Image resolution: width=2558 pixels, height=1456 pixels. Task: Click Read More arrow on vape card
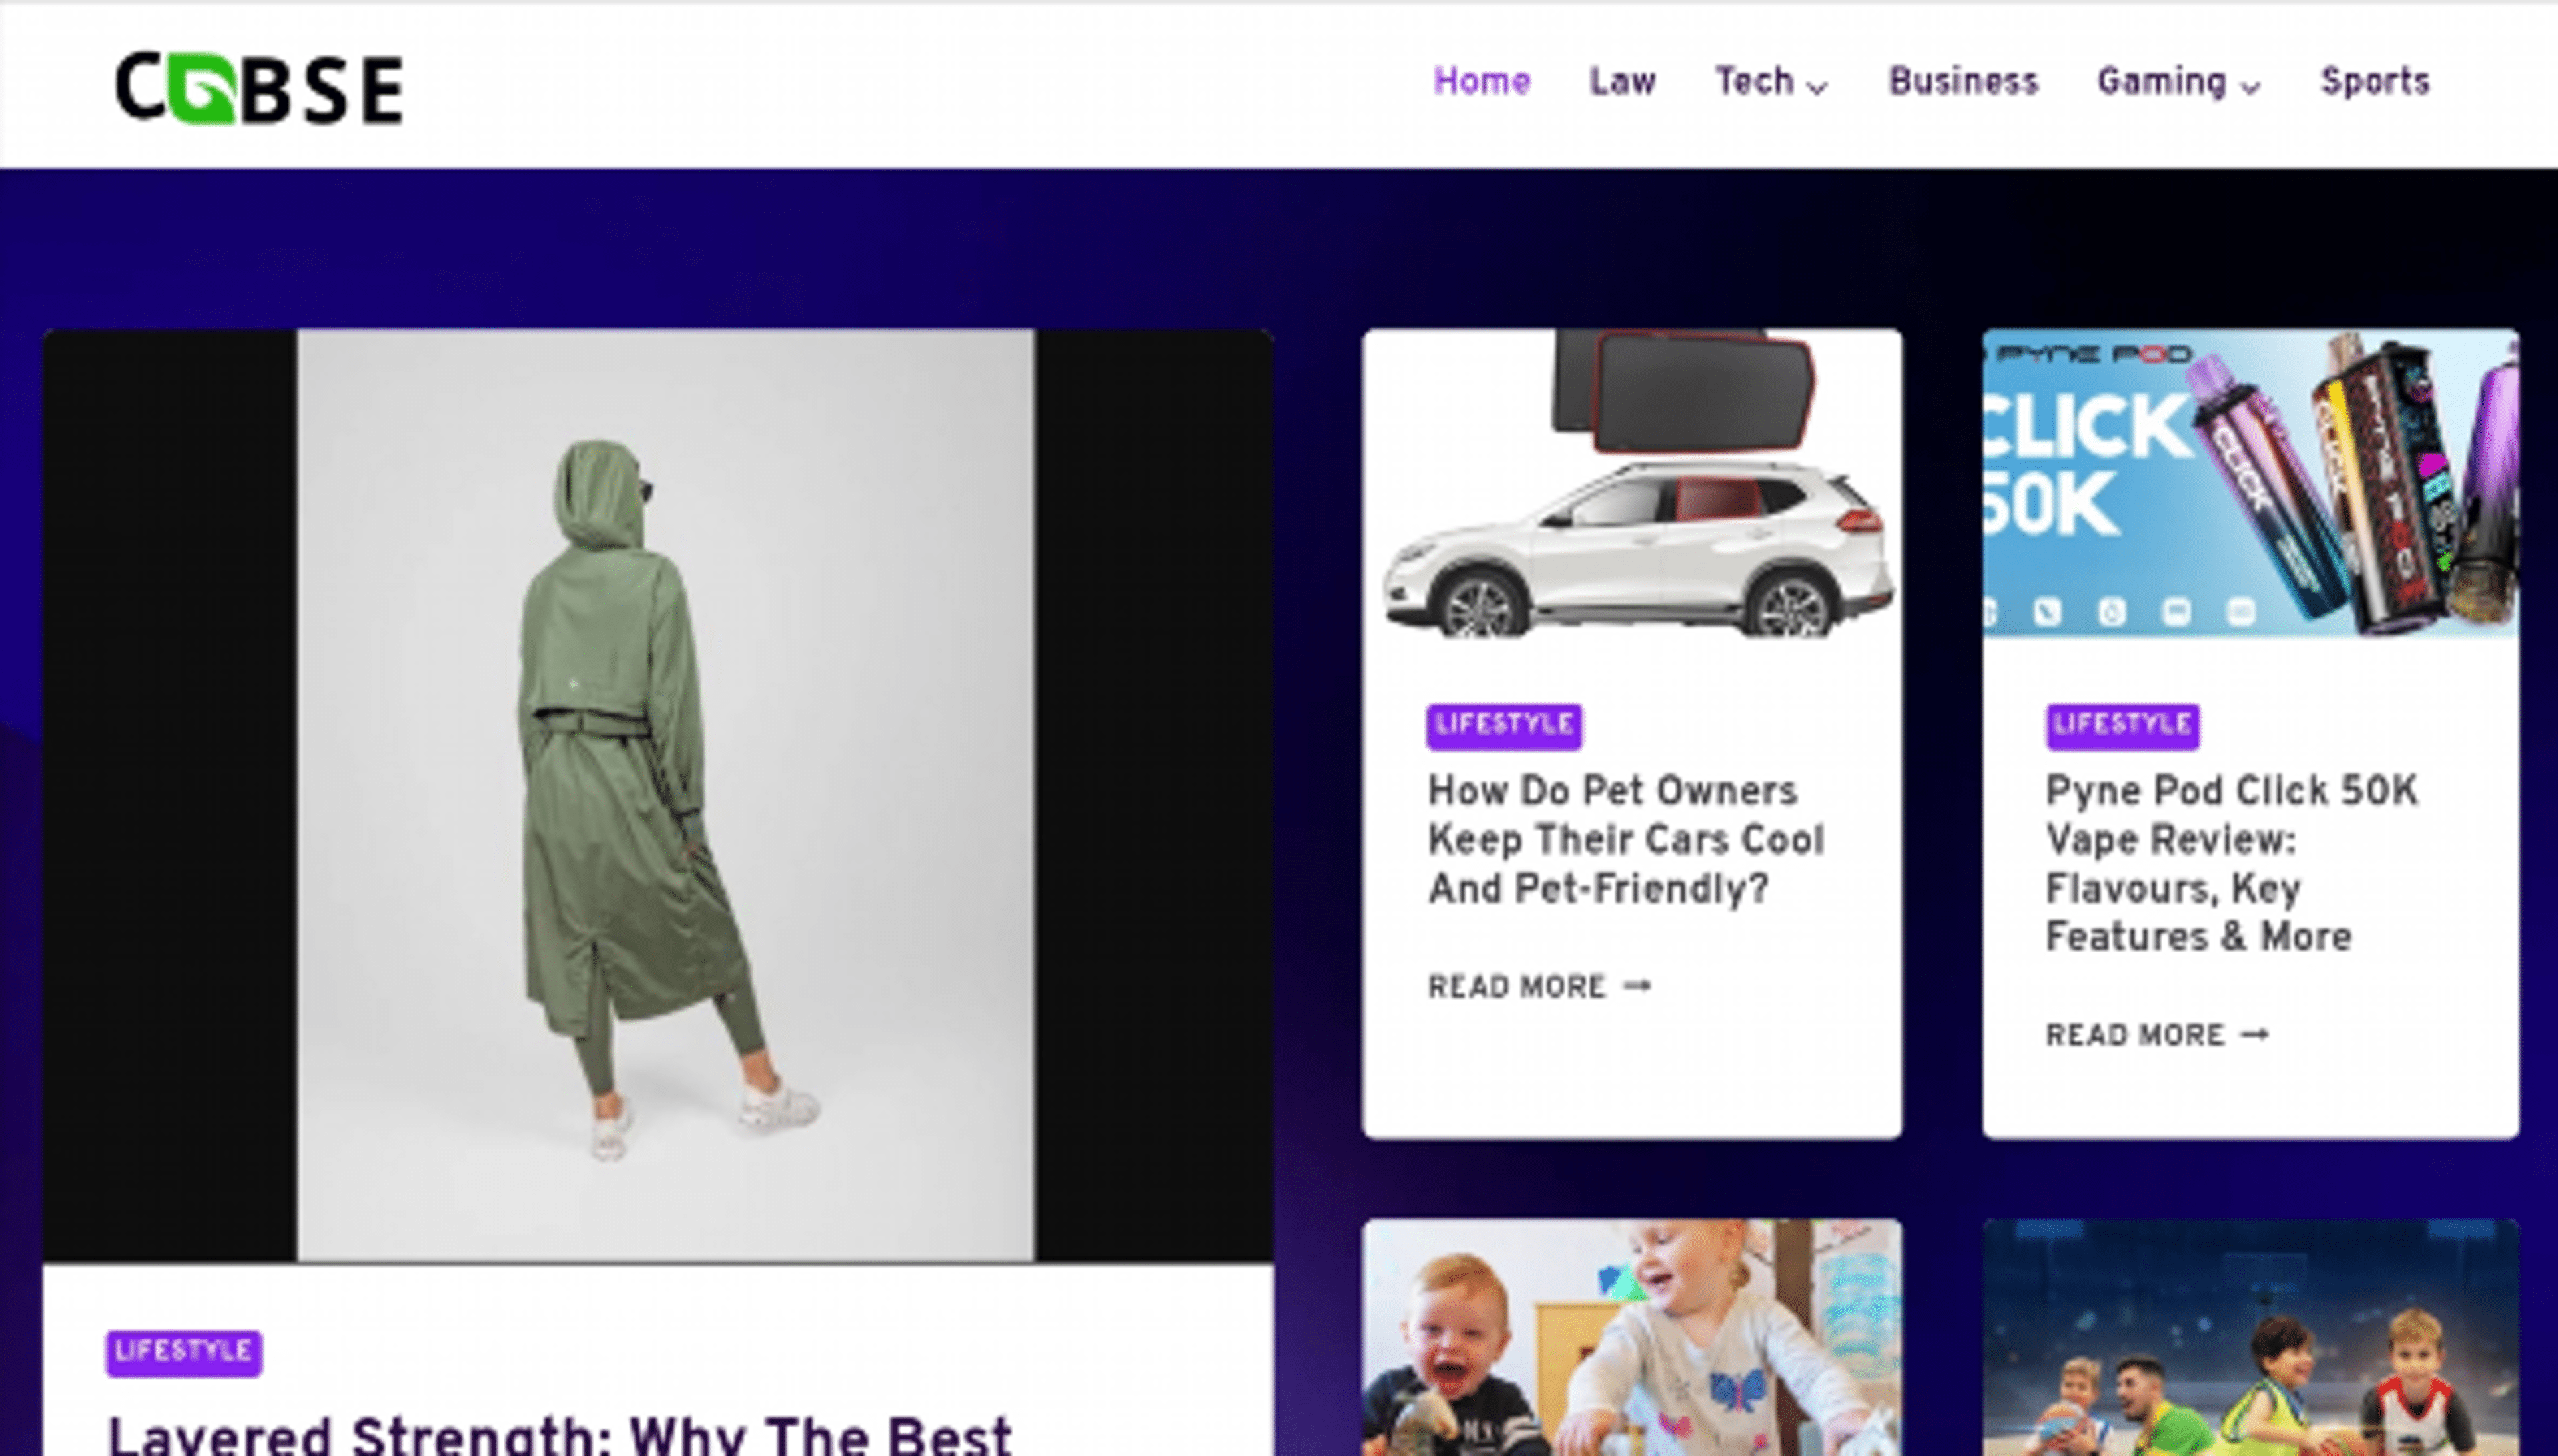[x=2254, y=1035]
